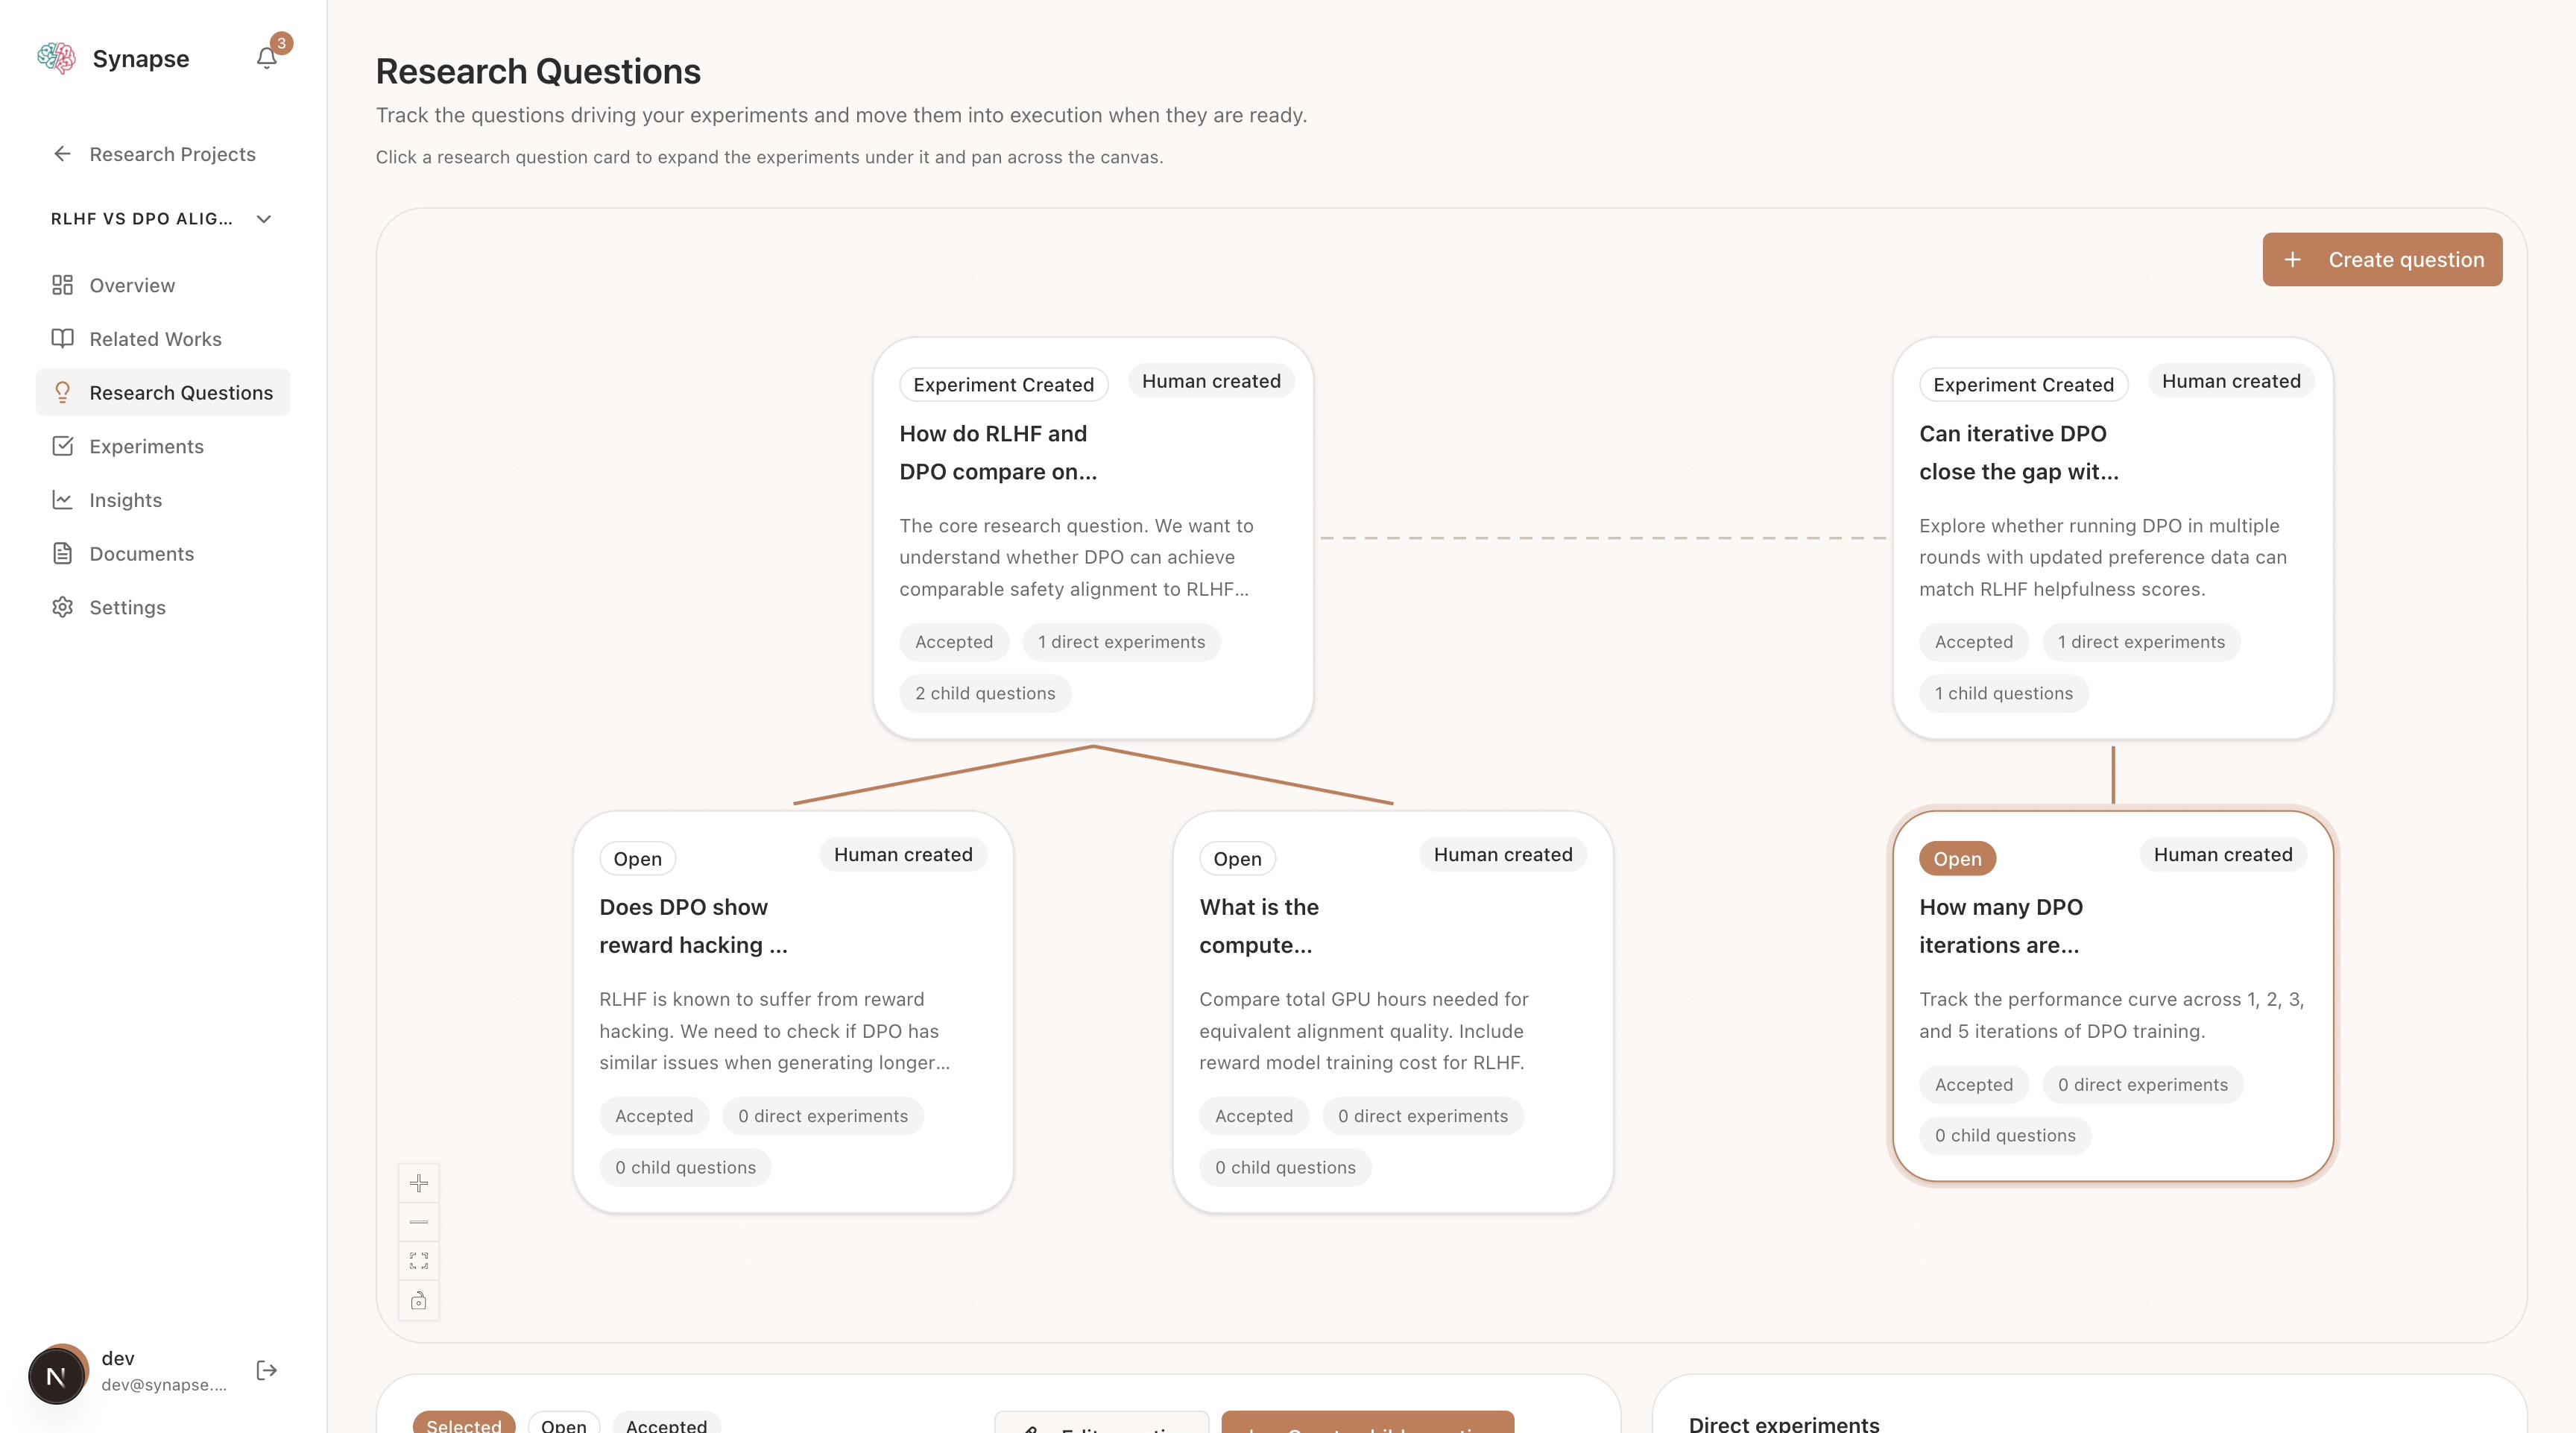Open the Documents section
Viewport: 2576px width, 1433px height.
pos(141,553)
